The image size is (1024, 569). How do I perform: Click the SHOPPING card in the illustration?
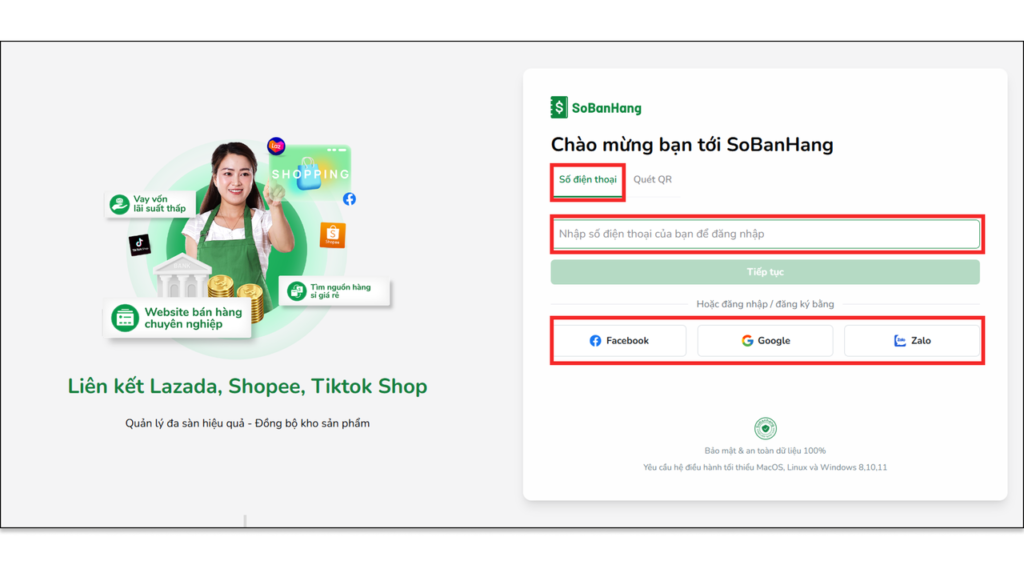coord(311,170)
